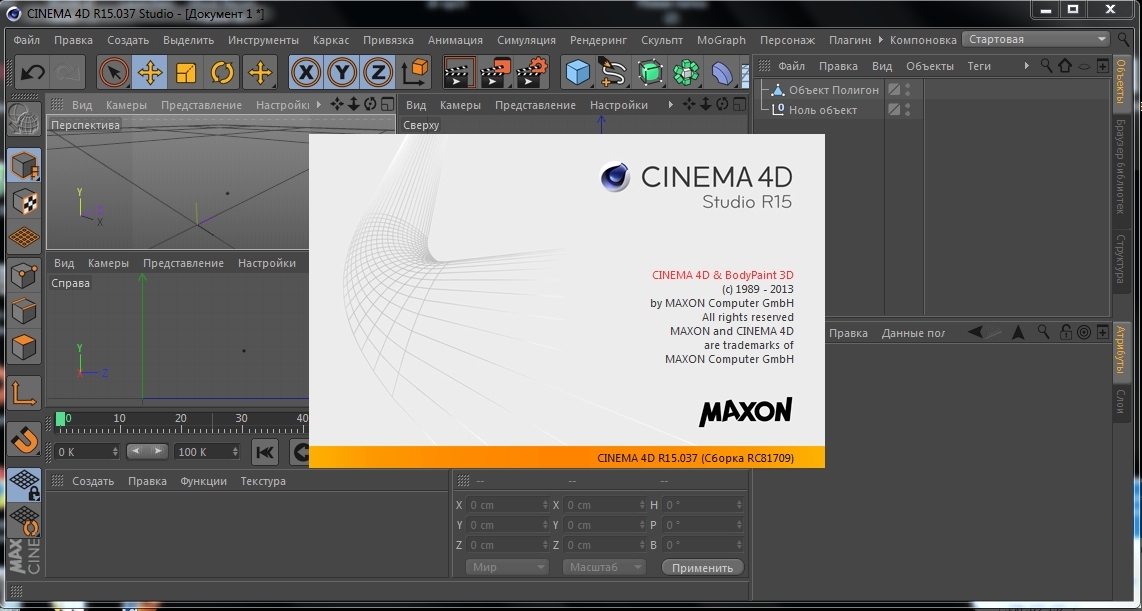Enable the orange Workplane grid mode

[24, 237]
